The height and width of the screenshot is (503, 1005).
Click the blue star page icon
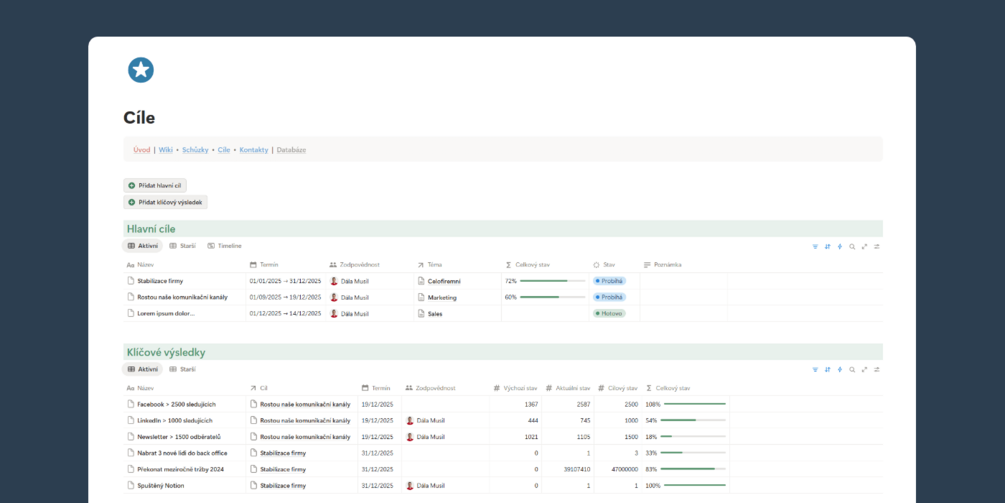[x=141, y=70]
